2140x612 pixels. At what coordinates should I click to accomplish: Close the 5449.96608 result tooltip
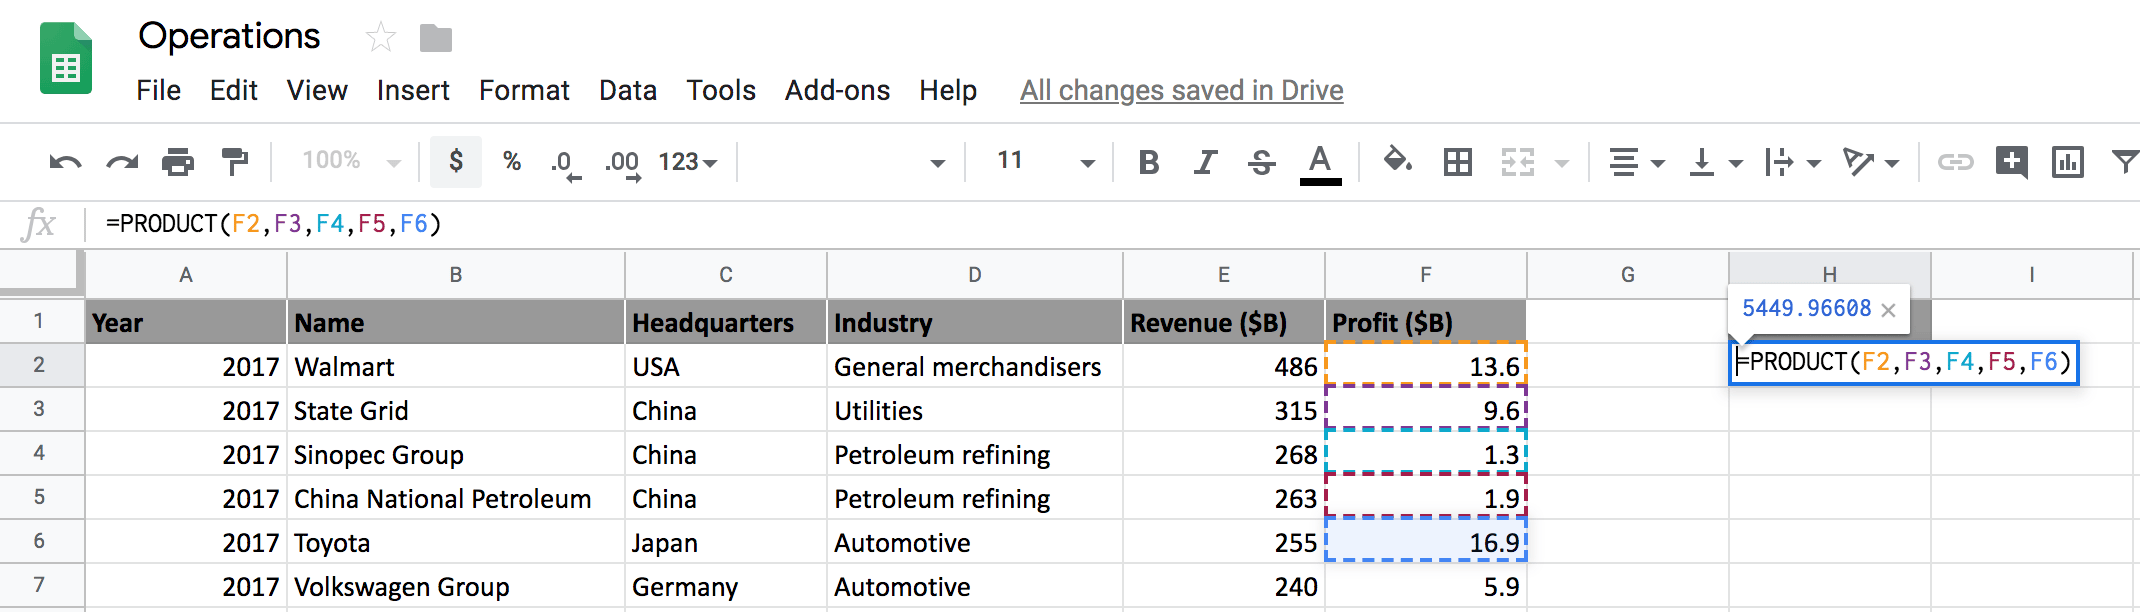pyautogui.click(x=1888, y=310)
